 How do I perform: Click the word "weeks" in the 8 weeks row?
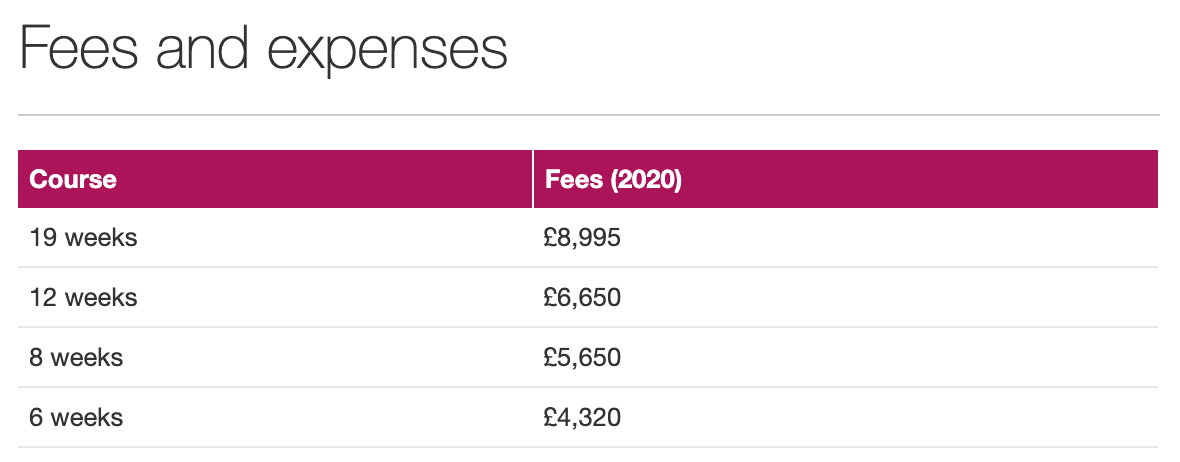pyautogui.click(x=87, y=357)
